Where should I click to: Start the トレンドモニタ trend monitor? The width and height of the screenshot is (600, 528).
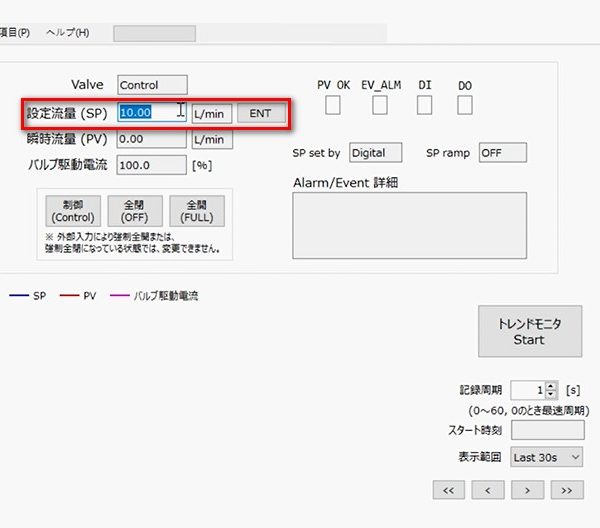(529, 331)
